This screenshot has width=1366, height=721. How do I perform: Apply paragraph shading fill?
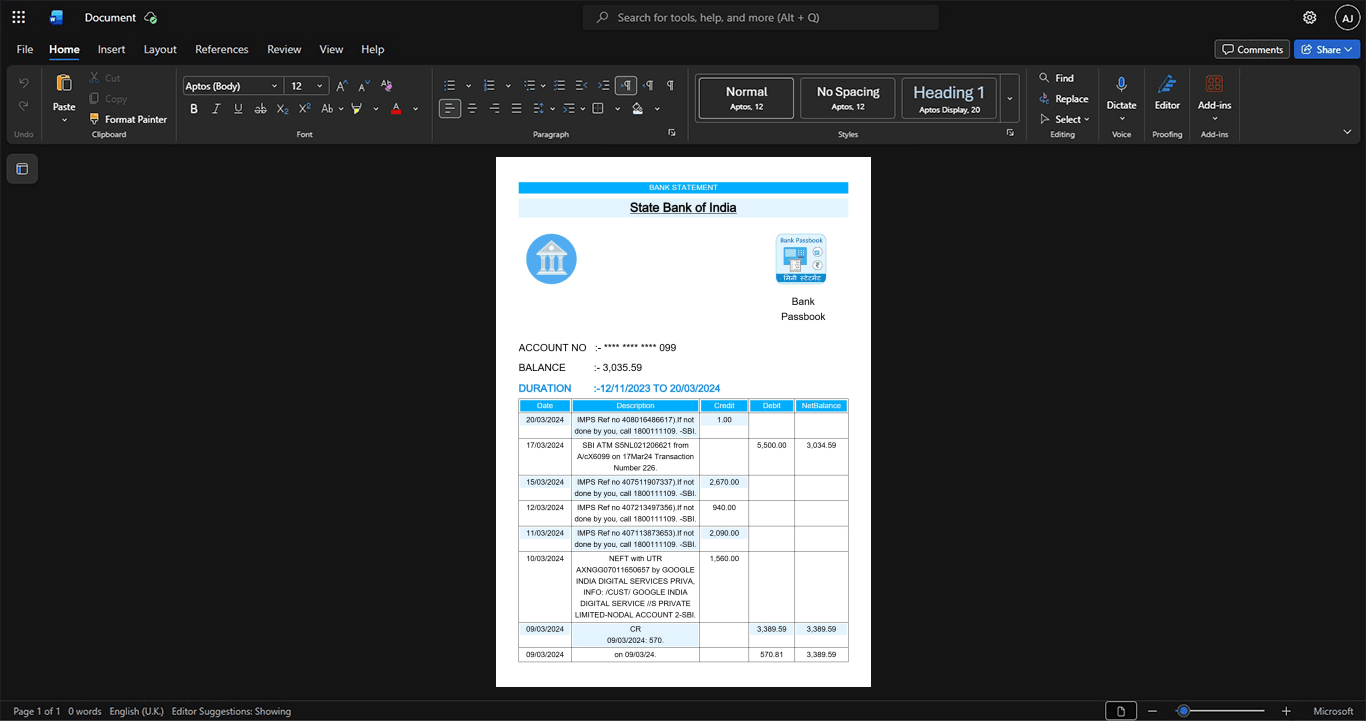coord(637,109)
